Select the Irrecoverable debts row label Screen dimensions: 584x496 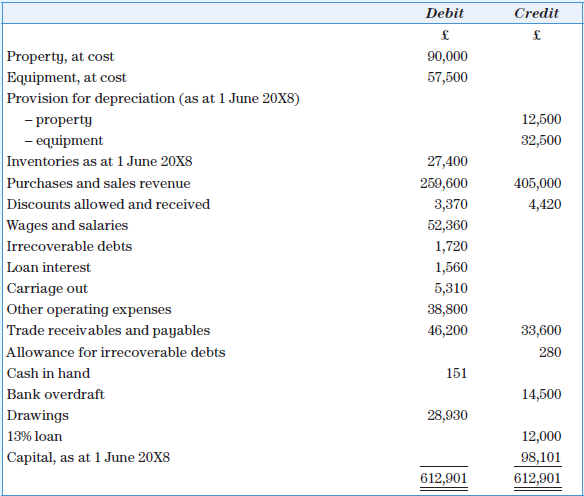[69, 247]
